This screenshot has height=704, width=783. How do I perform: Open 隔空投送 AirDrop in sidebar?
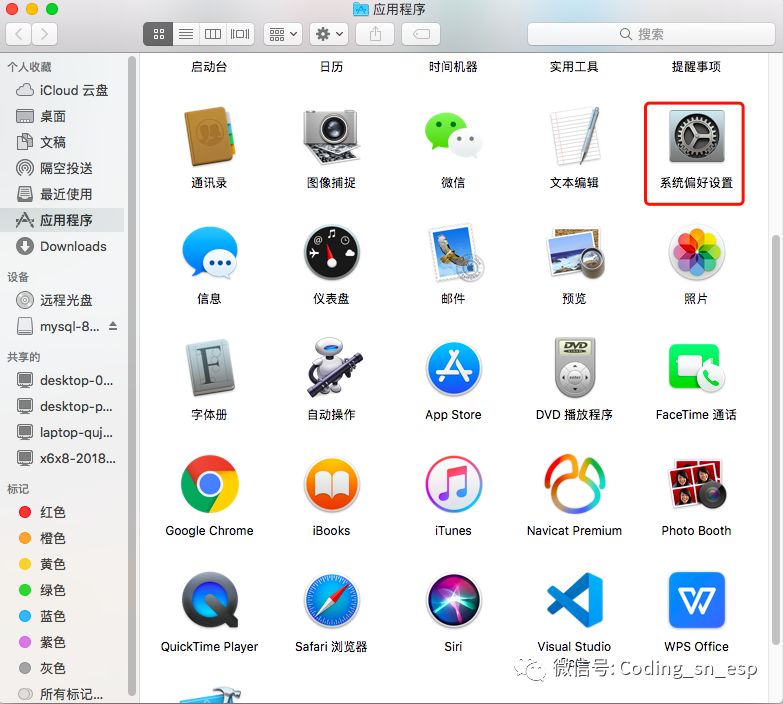point(62,168)
